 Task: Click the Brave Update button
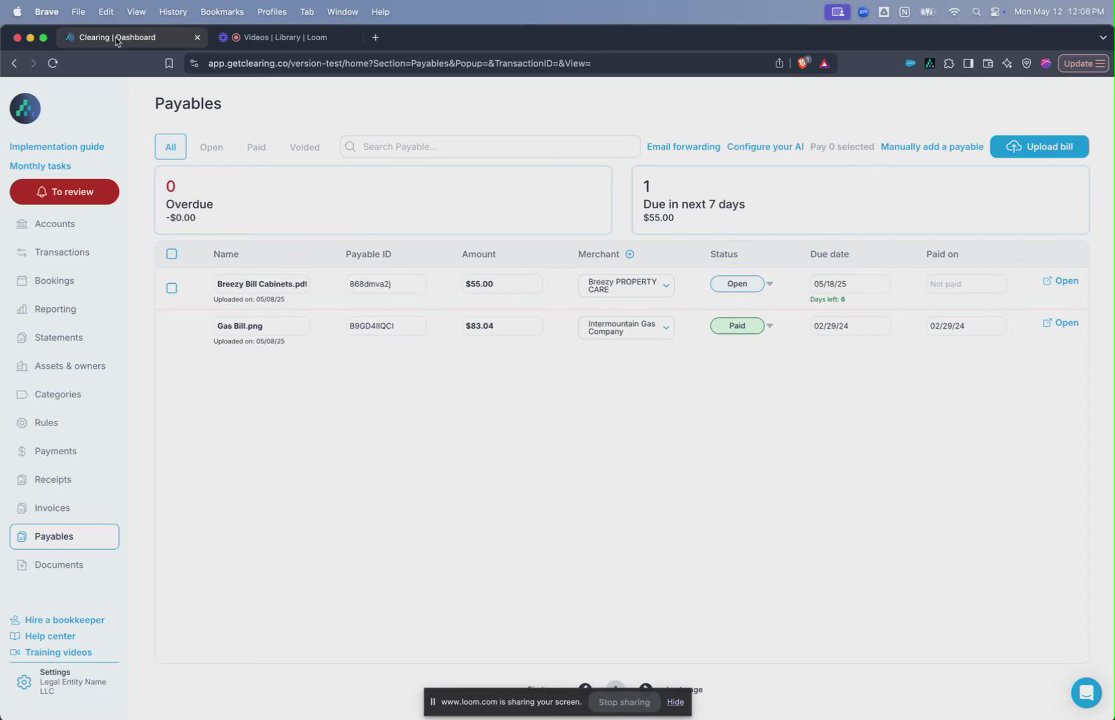coord(1083,63)
